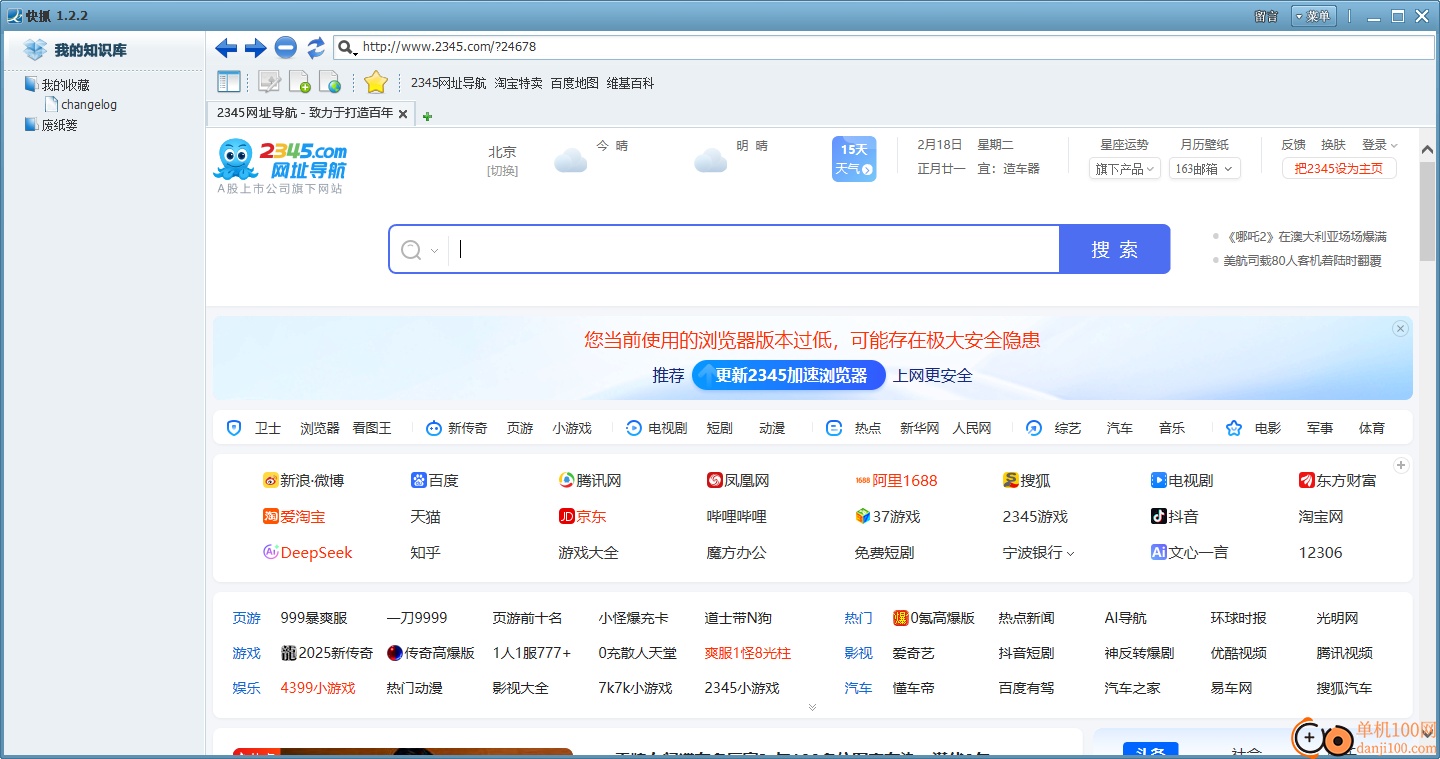This screenshot has height=759, width=1440.
Task: Open the 维基百科 bookmark
Action: tap(630, 83)
